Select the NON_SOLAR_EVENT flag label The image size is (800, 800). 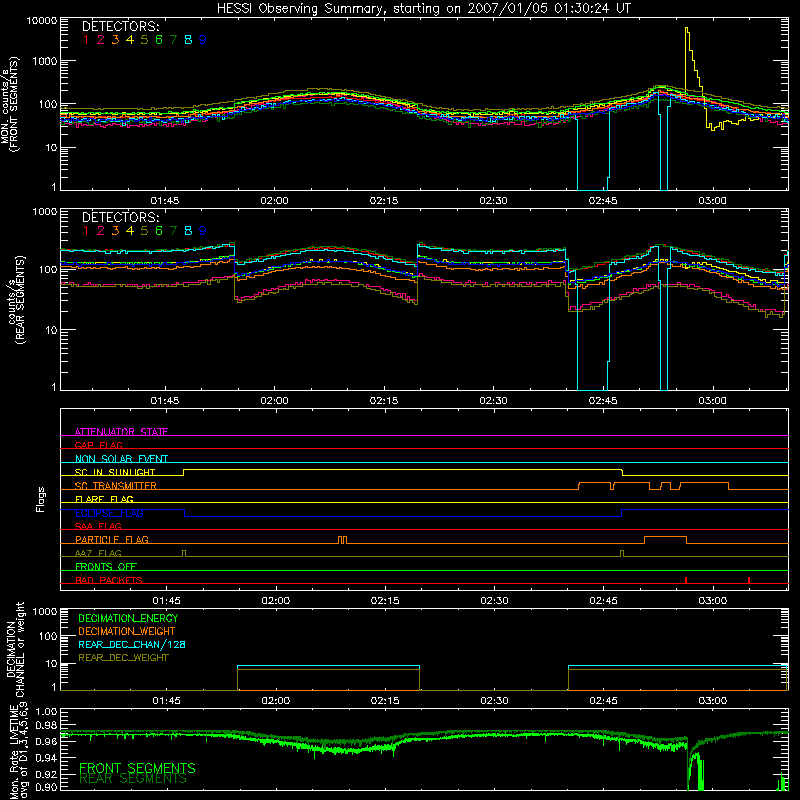[121, 459]
